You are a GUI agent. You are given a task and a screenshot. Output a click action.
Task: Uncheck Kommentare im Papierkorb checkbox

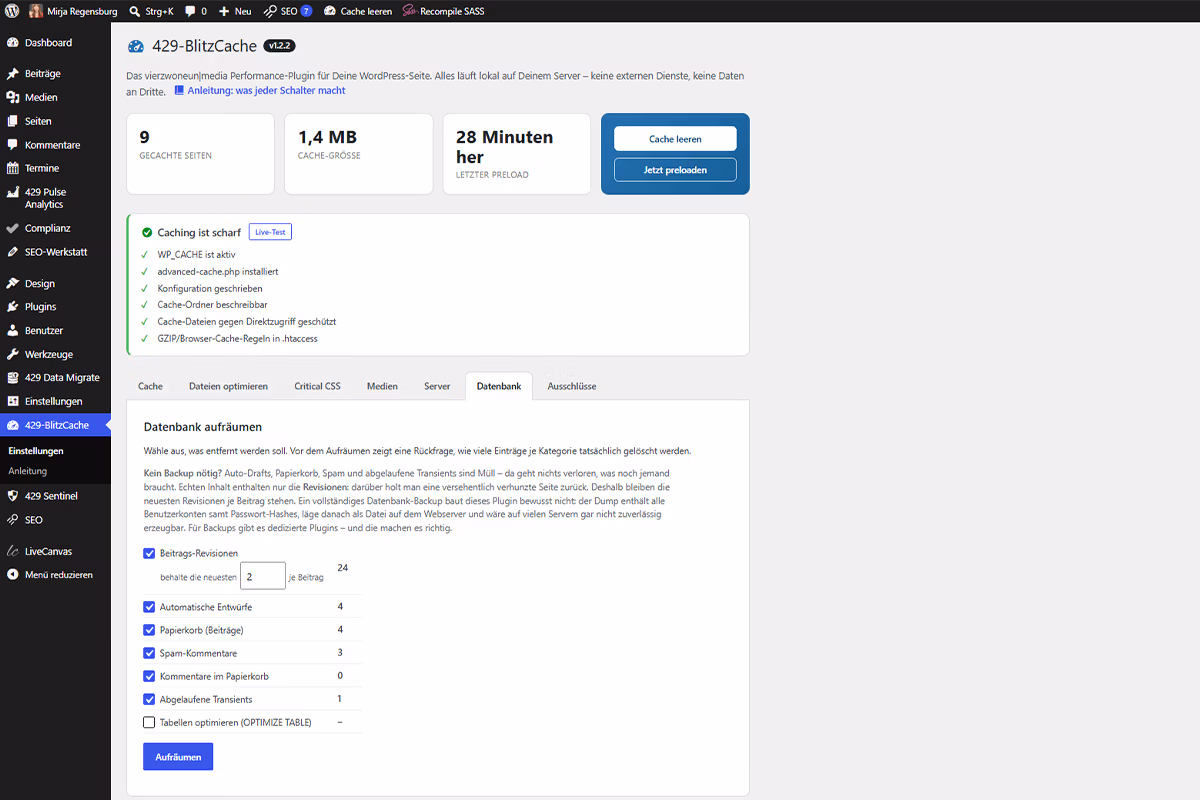coord(150,676)
